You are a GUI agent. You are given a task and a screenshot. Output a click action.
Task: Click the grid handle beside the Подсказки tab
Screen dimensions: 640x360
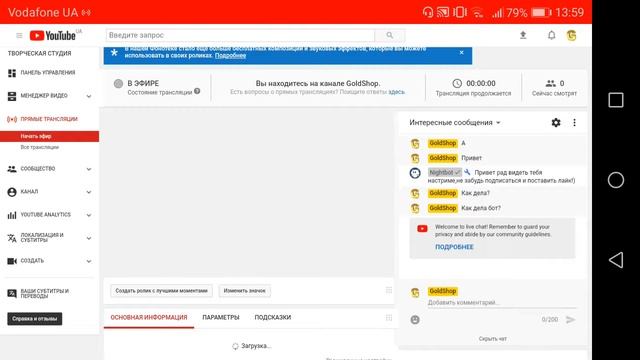[x=389, y=318]
